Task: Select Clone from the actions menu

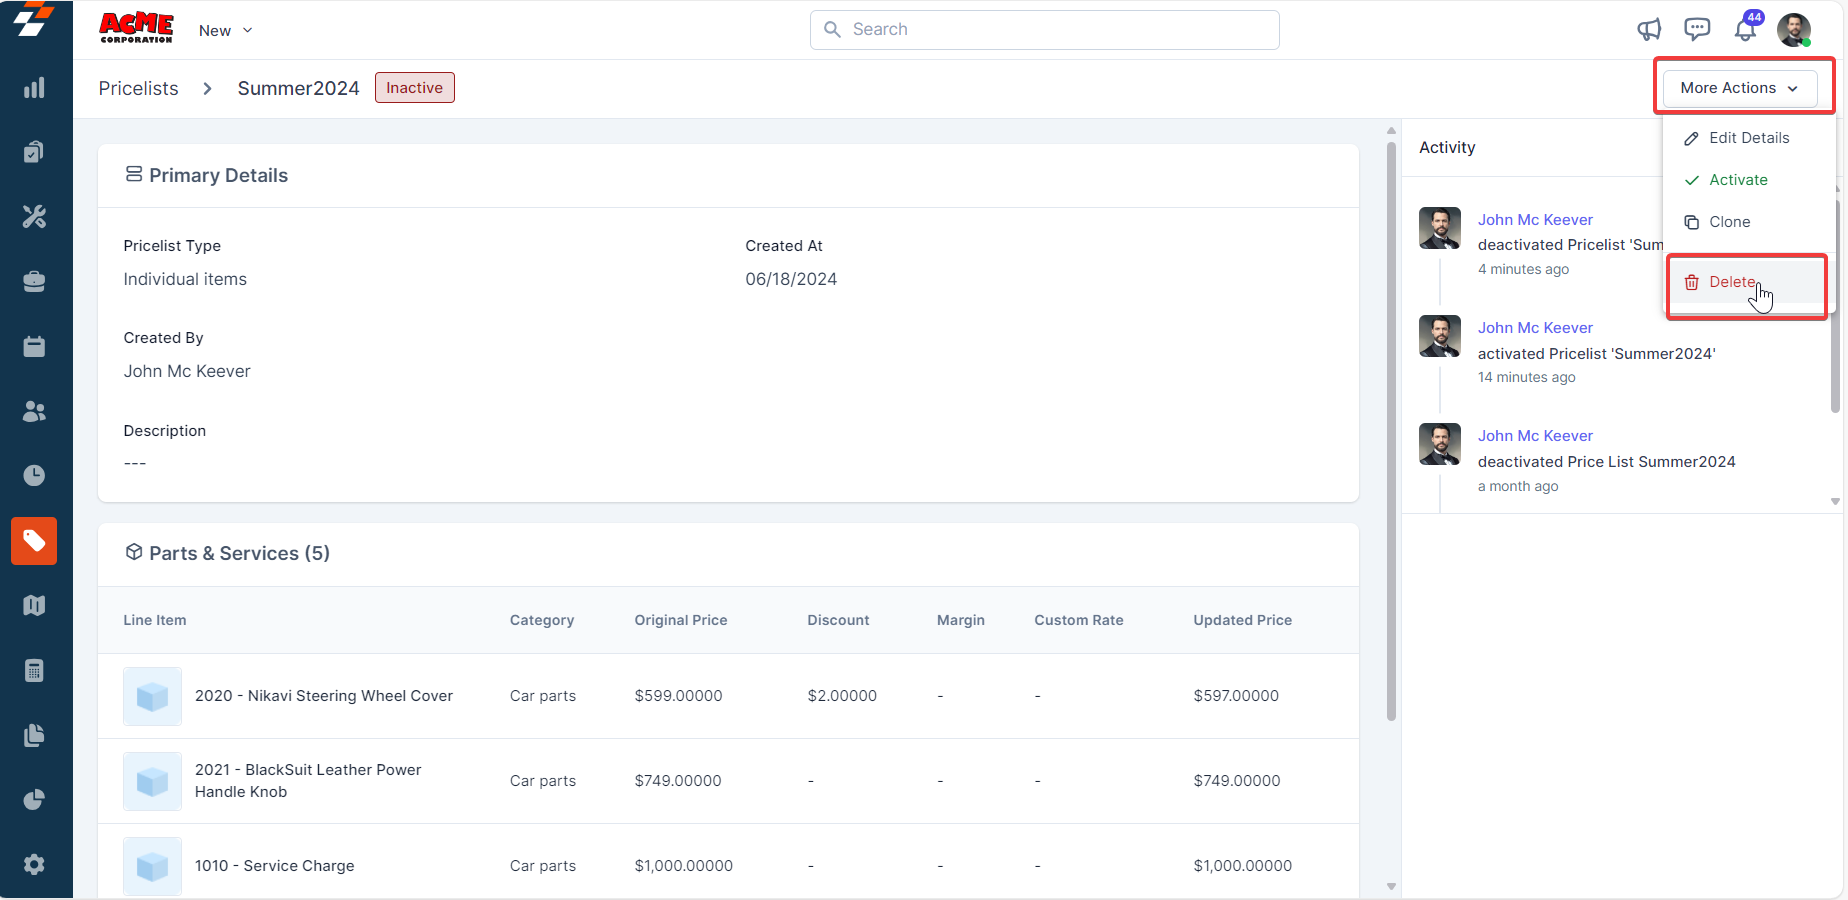Action: pos(1729,222)
